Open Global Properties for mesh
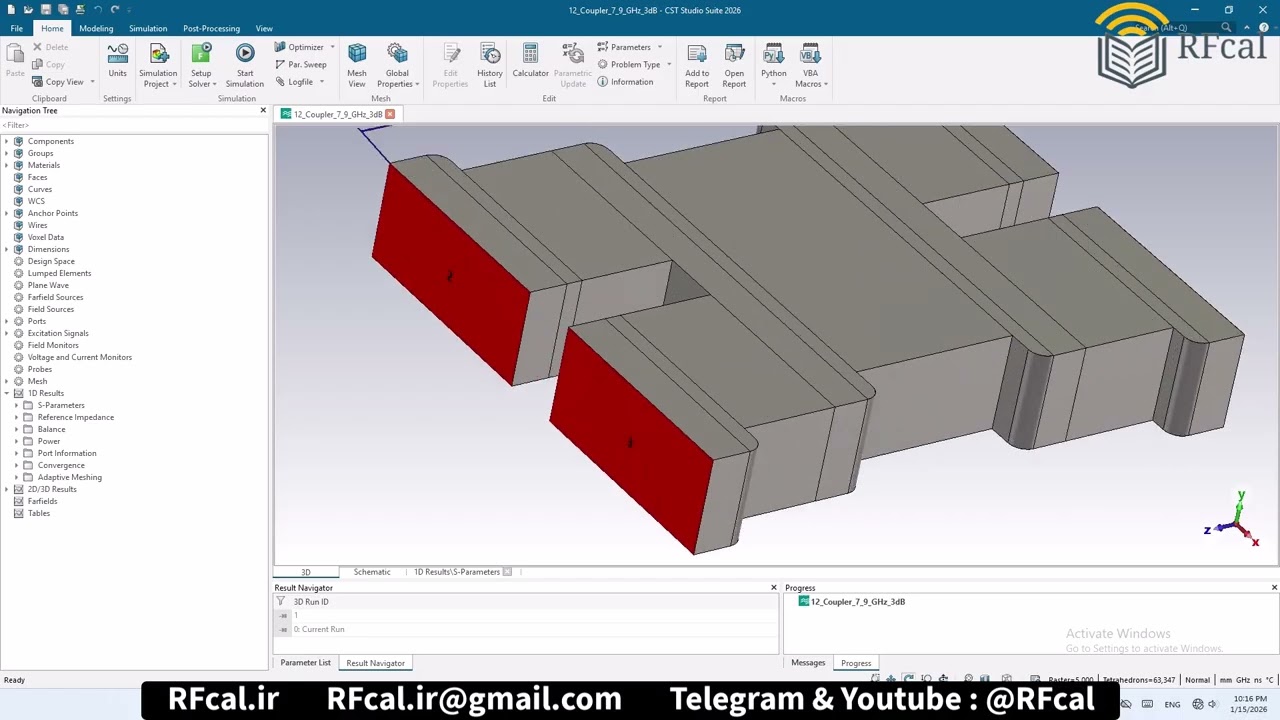This screenshot has height=720, width=1280. pyautogui.click(x=397, y=66)
